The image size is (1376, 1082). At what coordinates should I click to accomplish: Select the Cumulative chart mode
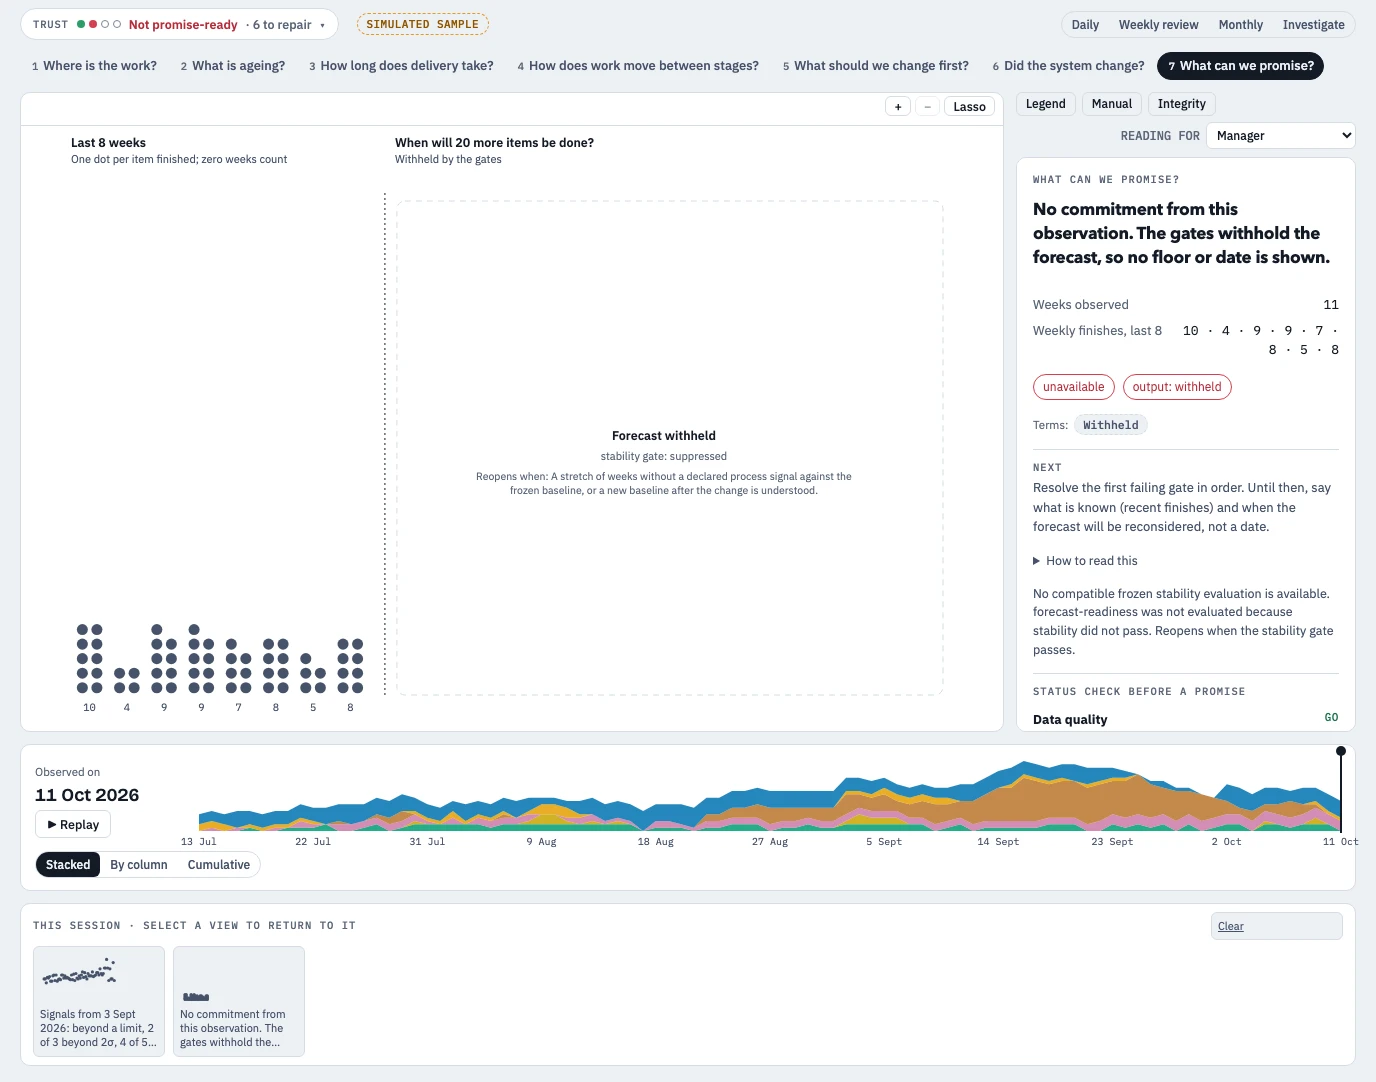[x=219, y=865]
